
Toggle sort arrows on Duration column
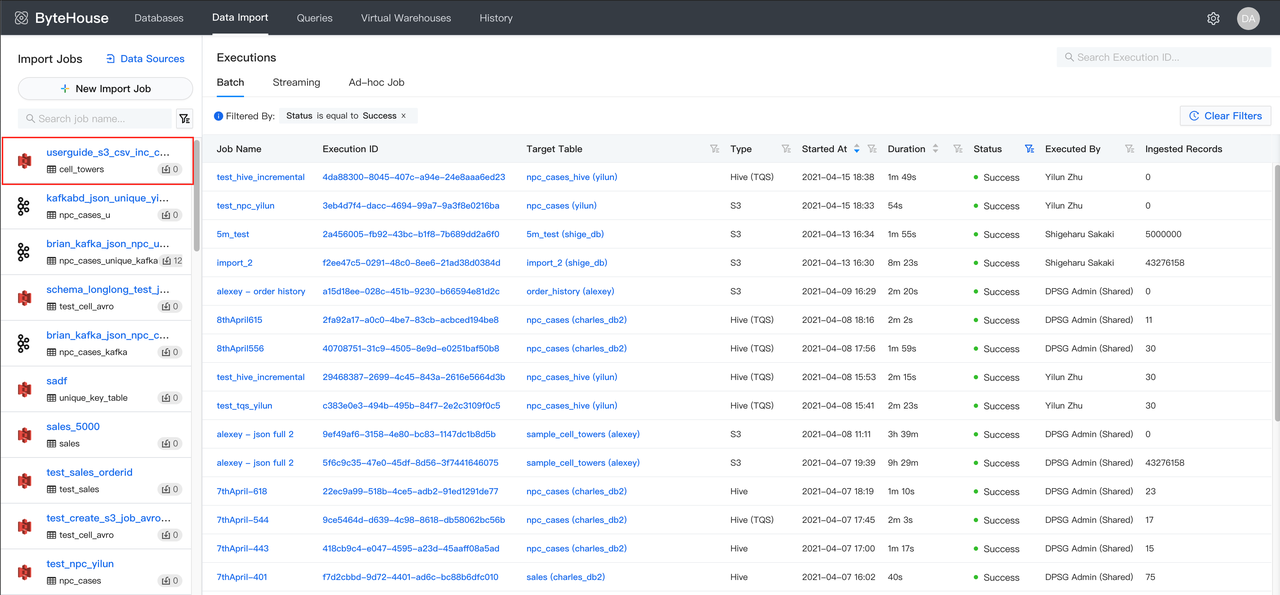point(935,149)
